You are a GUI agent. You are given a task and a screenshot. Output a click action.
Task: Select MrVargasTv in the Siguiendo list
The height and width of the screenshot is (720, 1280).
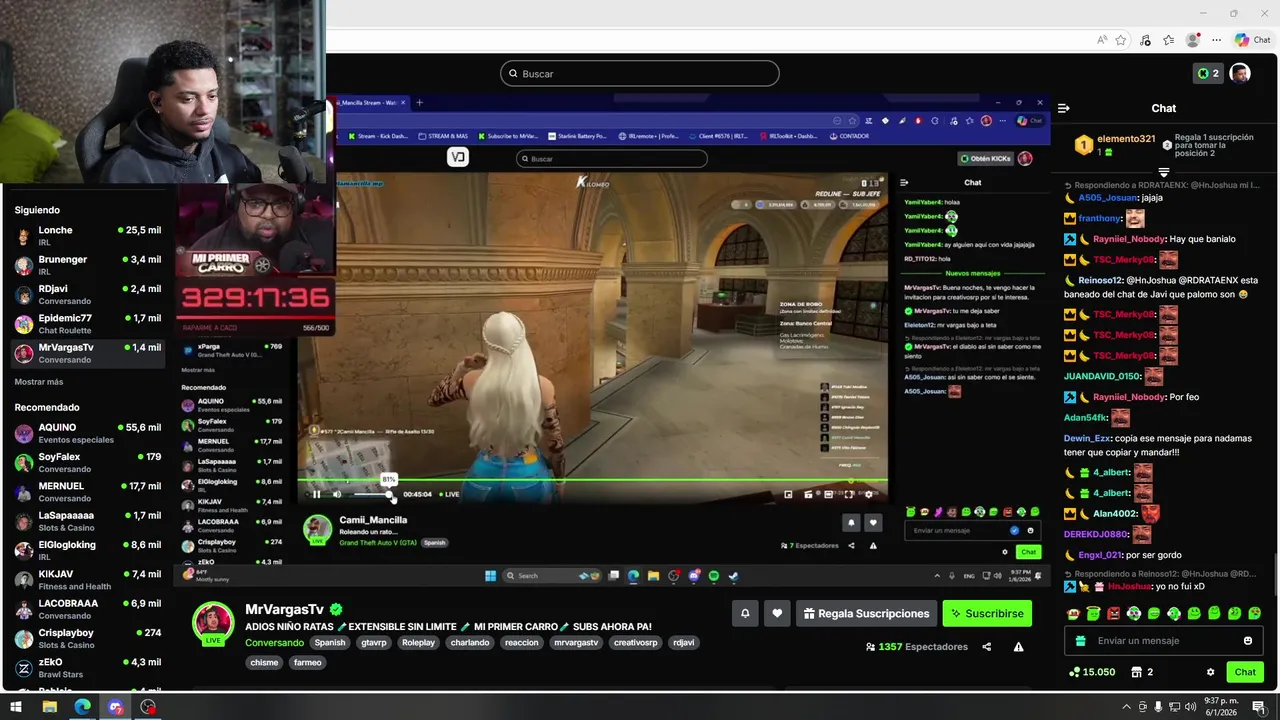click(x=87, y=353)
